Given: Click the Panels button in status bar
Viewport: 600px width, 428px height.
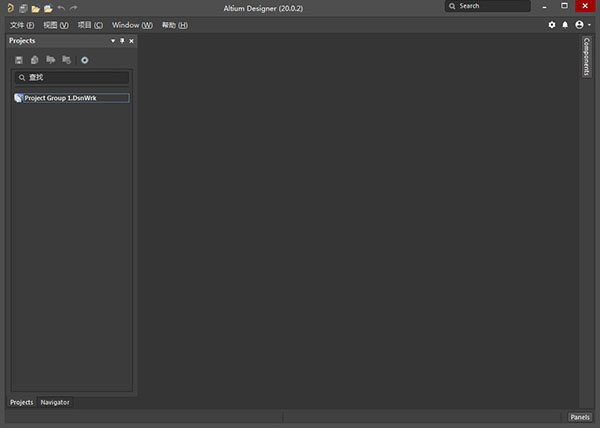Looking at the screenshot, I should [580, 417].
